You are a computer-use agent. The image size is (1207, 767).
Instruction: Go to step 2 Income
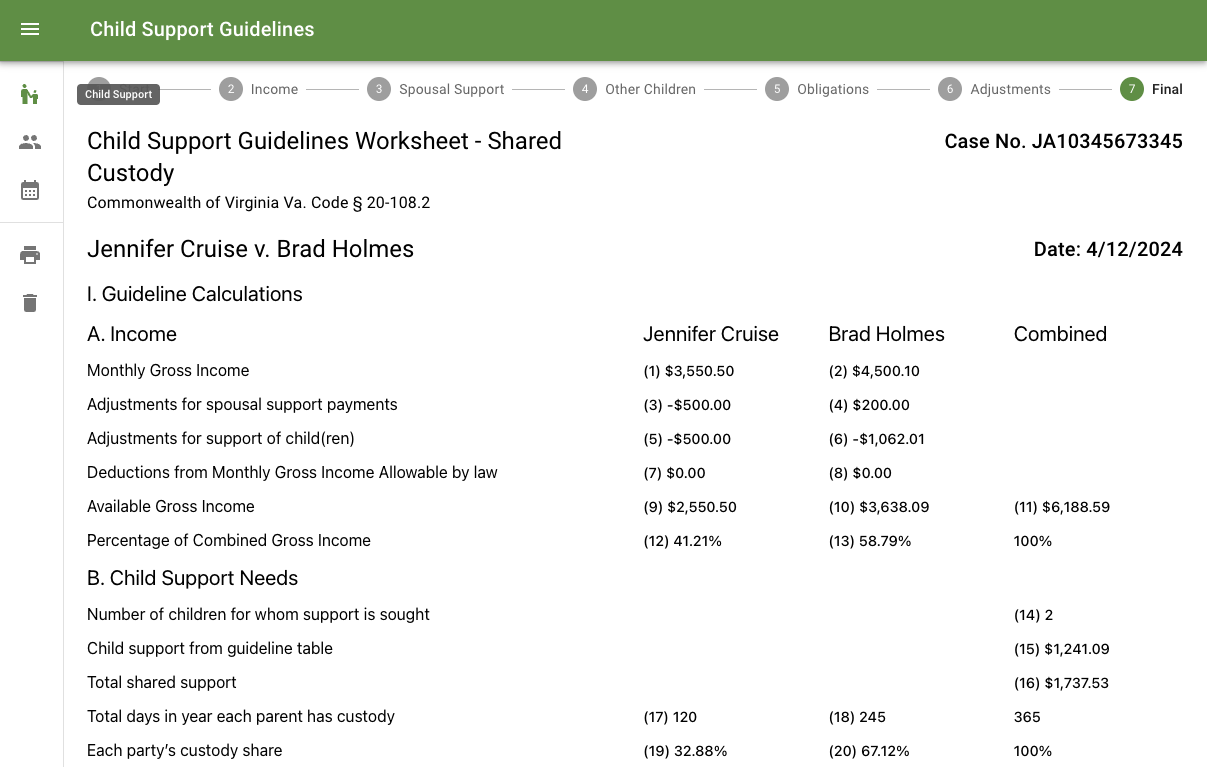click(261, 89)
